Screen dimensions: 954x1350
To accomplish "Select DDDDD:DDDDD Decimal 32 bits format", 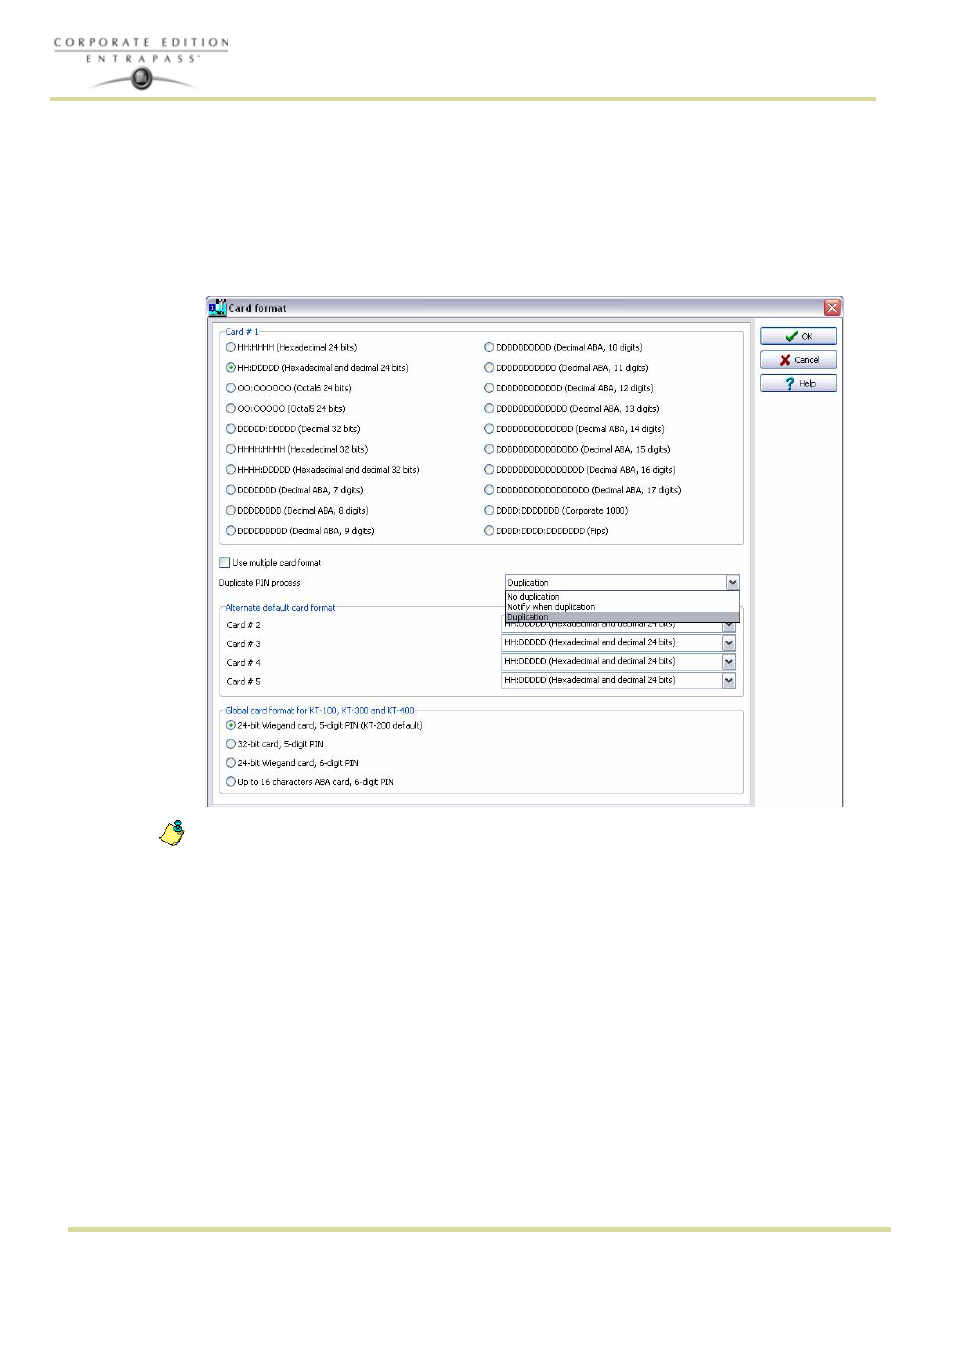I will (231, 429).
